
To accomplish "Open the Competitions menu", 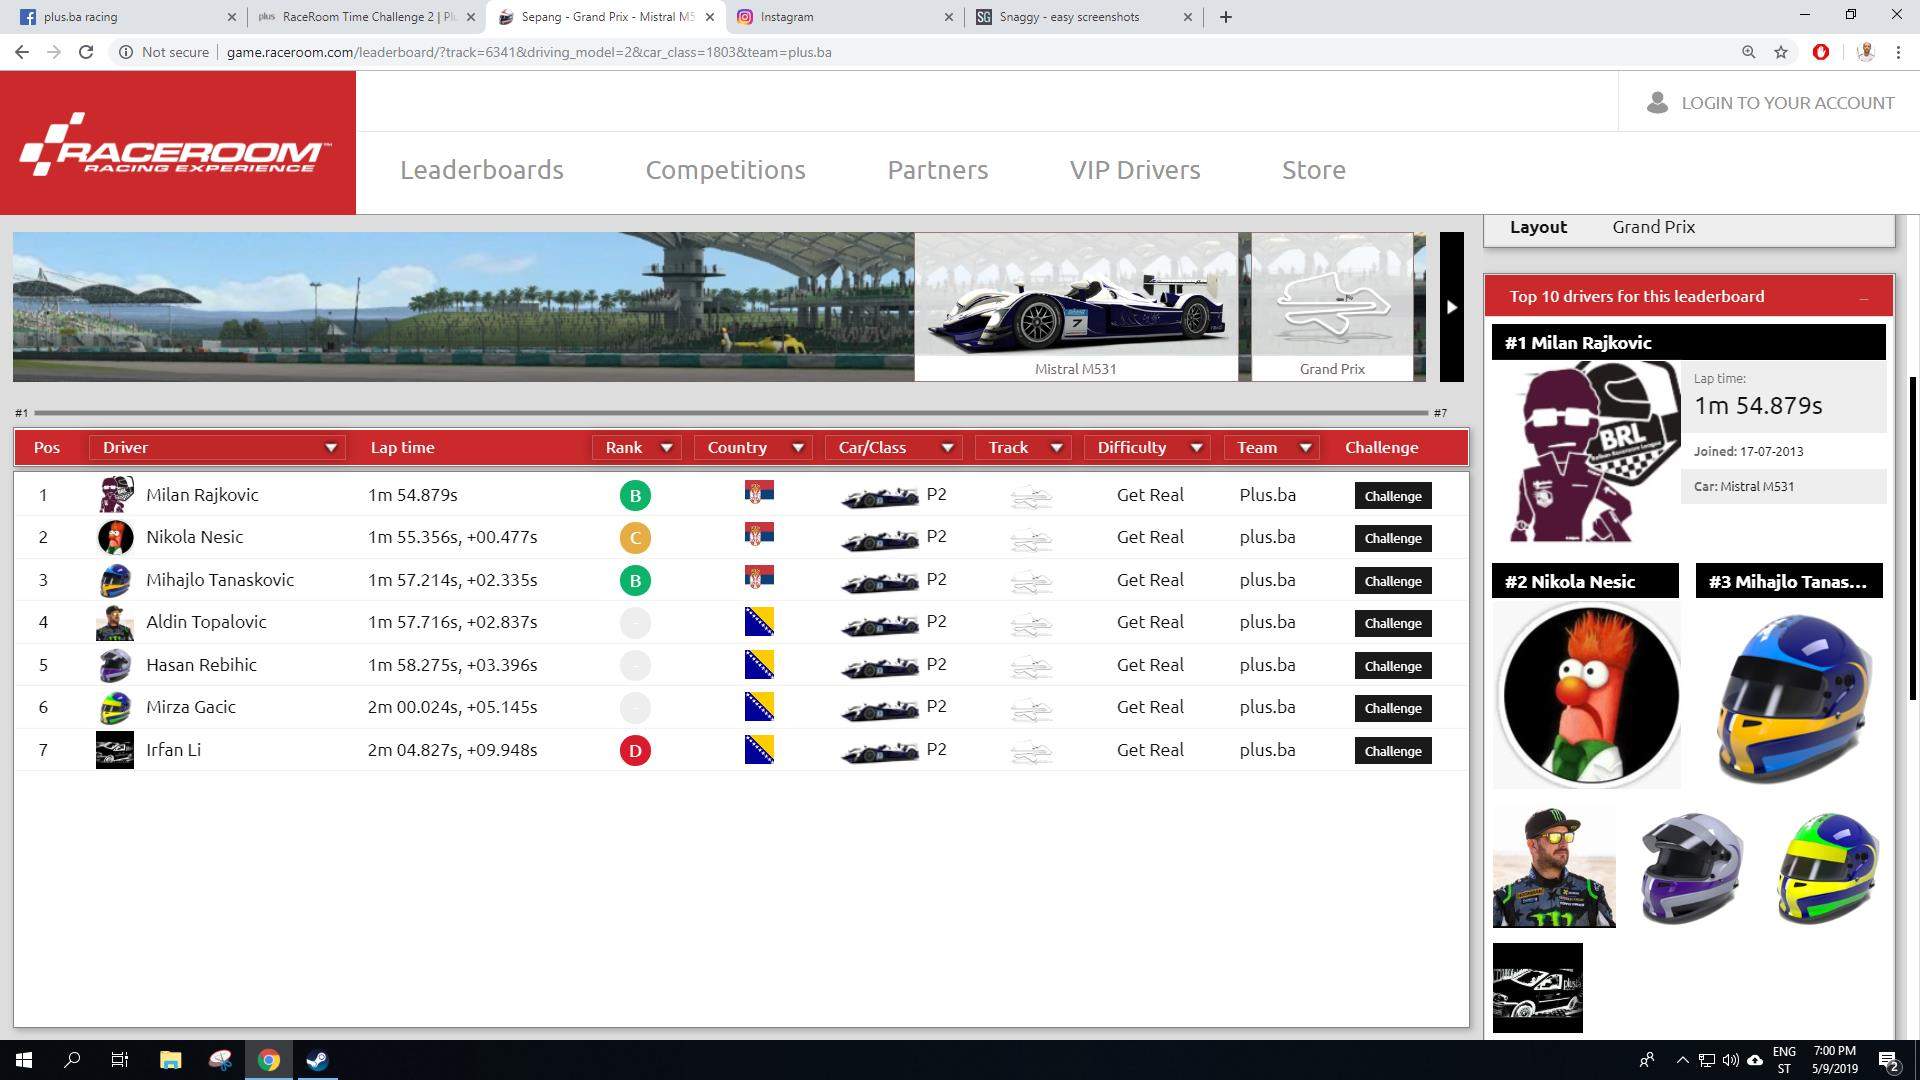I will [725, 170].
